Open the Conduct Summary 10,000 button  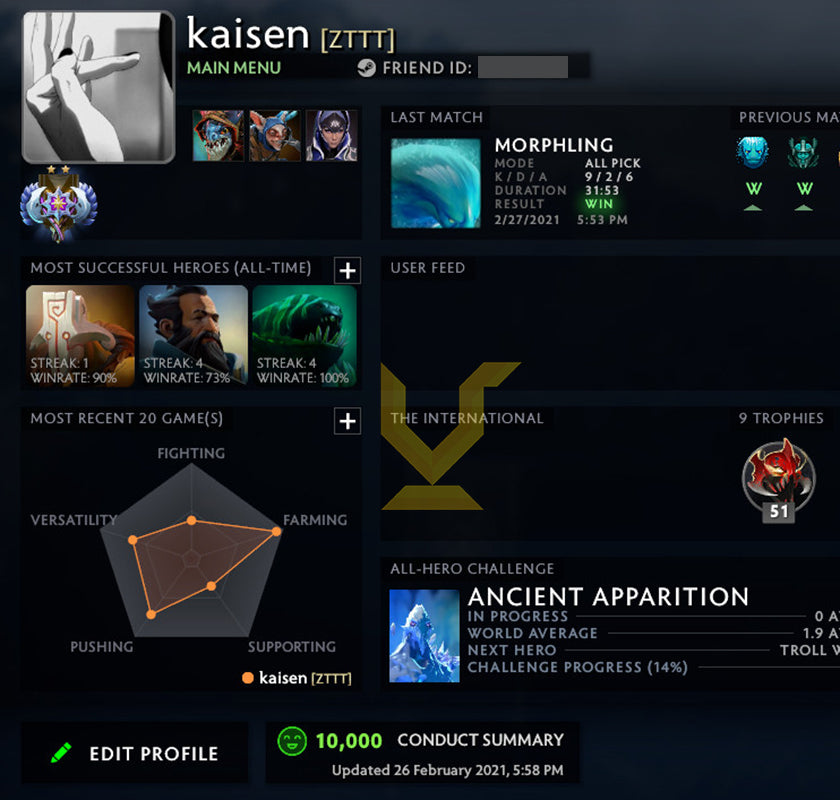422,753
